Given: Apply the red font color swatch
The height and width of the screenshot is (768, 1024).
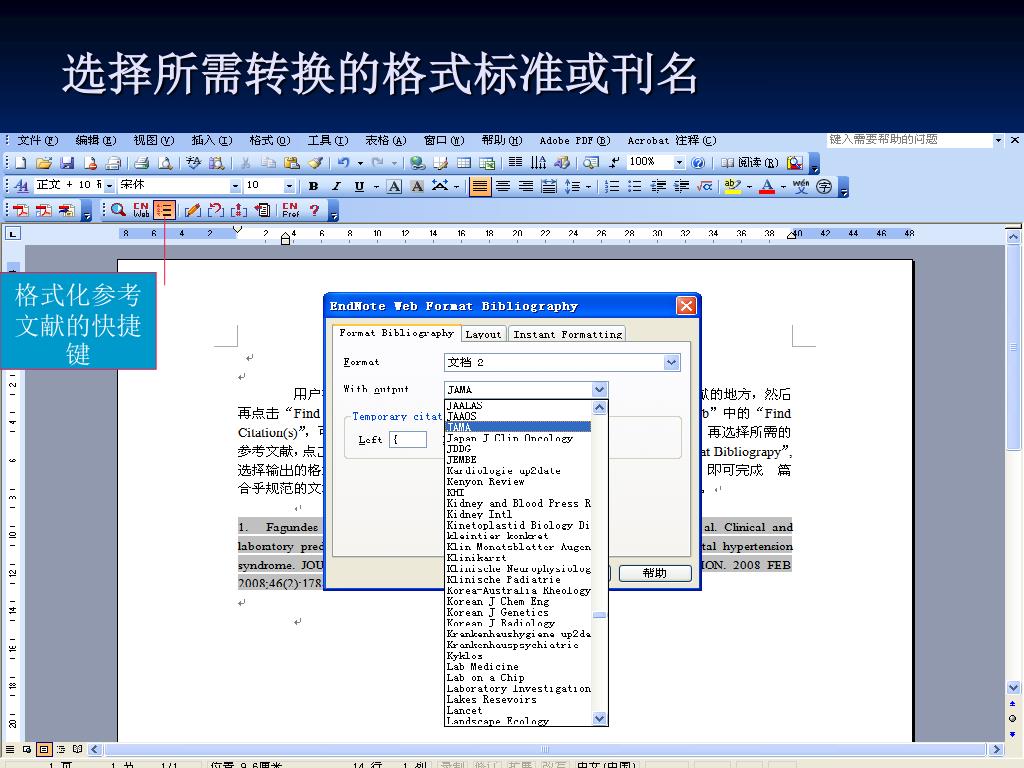Looking at the screenshot, I should [767, 186].
